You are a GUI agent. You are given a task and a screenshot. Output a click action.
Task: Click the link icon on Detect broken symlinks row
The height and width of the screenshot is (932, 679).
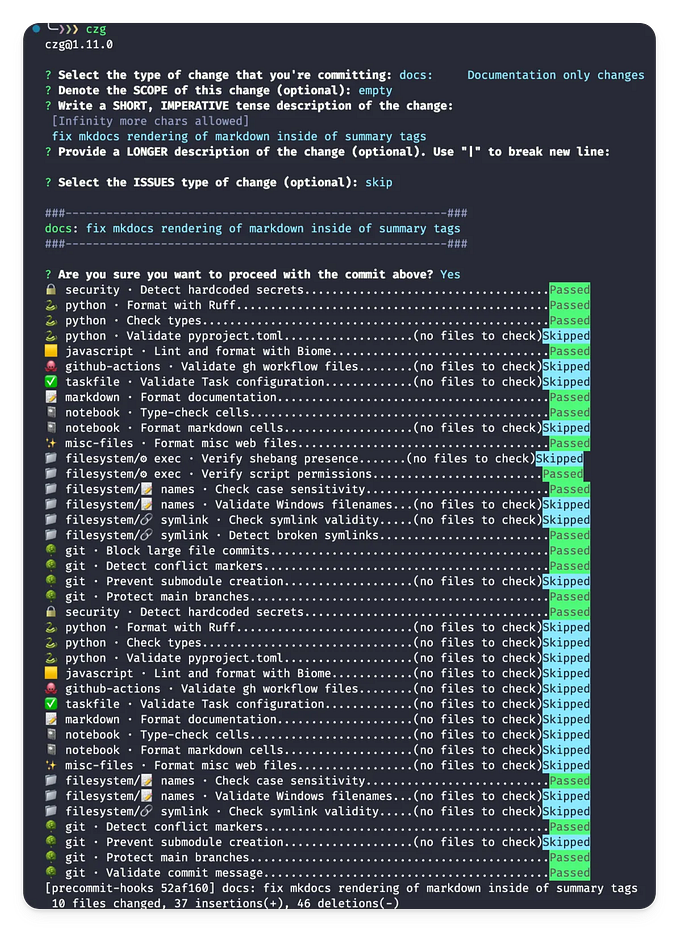(146, 535)
